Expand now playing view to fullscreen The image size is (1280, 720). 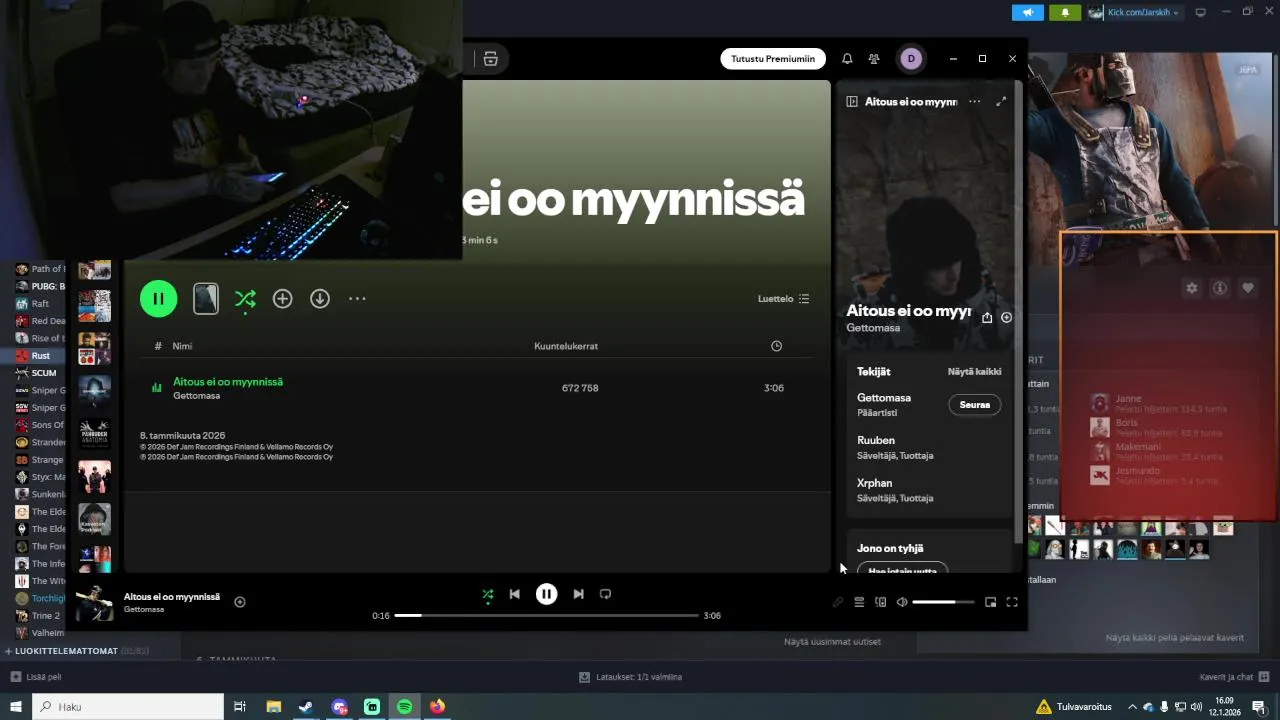click(x=1001, y=101)
